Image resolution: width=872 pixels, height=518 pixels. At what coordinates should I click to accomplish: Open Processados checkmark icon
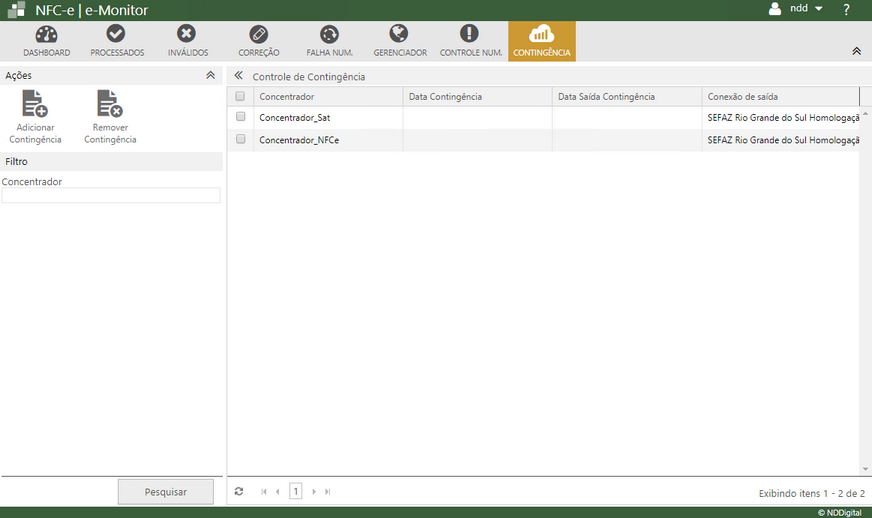116,35
